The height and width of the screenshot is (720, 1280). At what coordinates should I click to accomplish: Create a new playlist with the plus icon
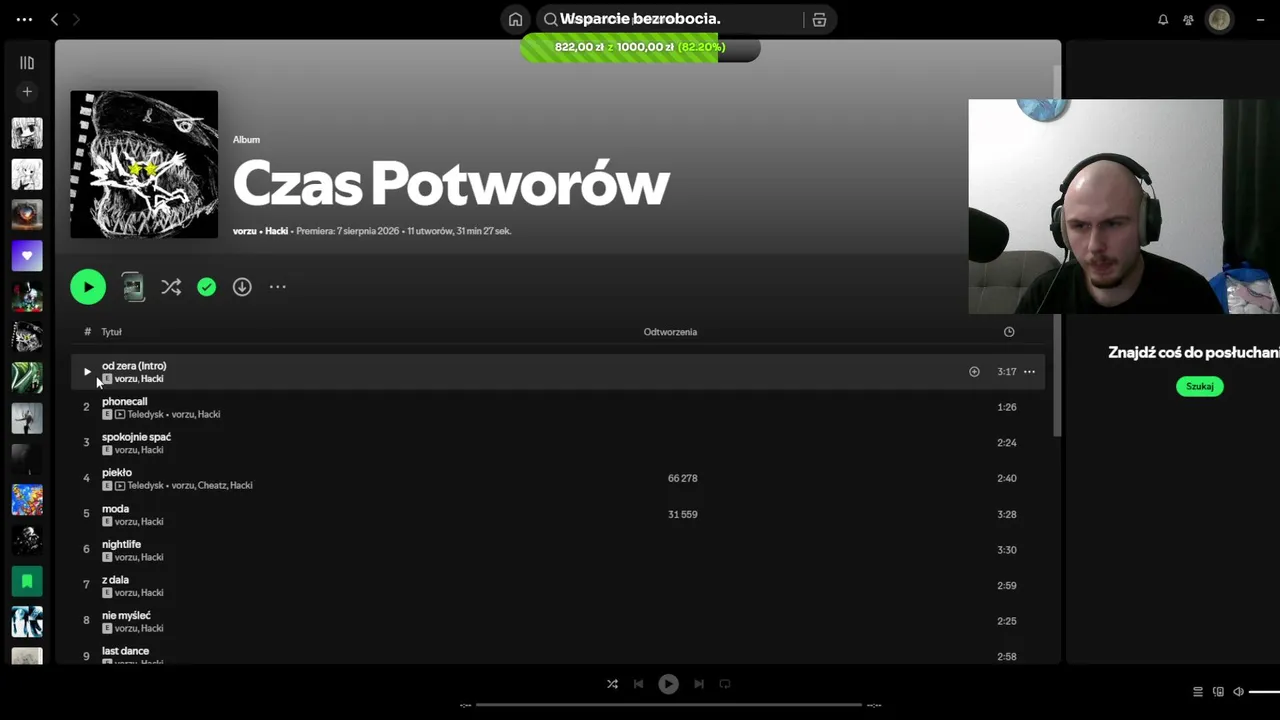tap(27, 92)
